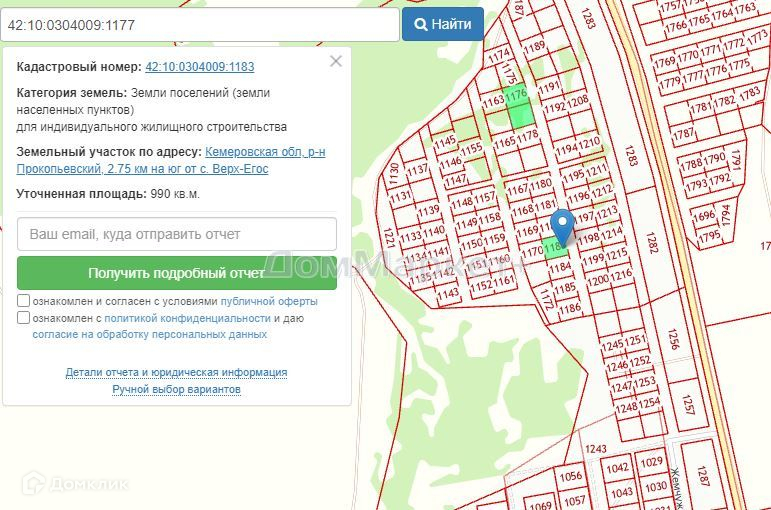Open согласие на обработку персональных данных link
The image size is (771, 510).
click(149, 334)
